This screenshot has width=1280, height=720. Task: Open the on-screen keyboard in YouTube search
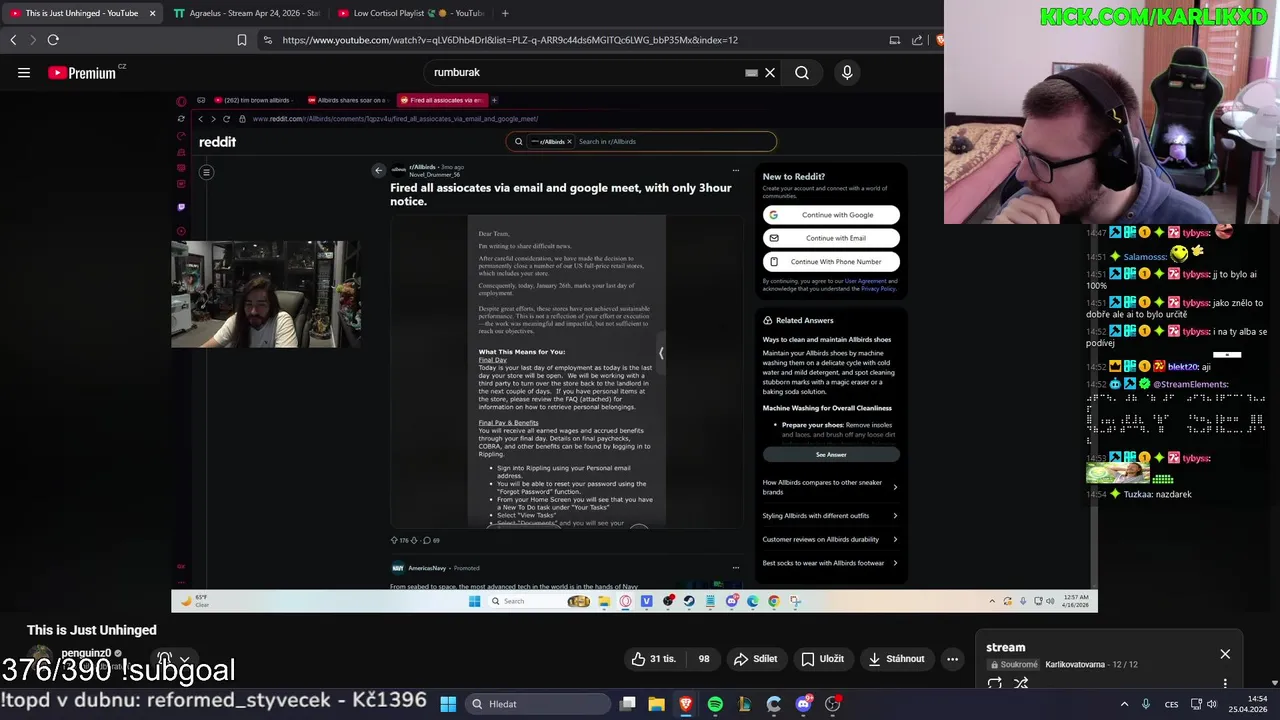pos(751,73)
